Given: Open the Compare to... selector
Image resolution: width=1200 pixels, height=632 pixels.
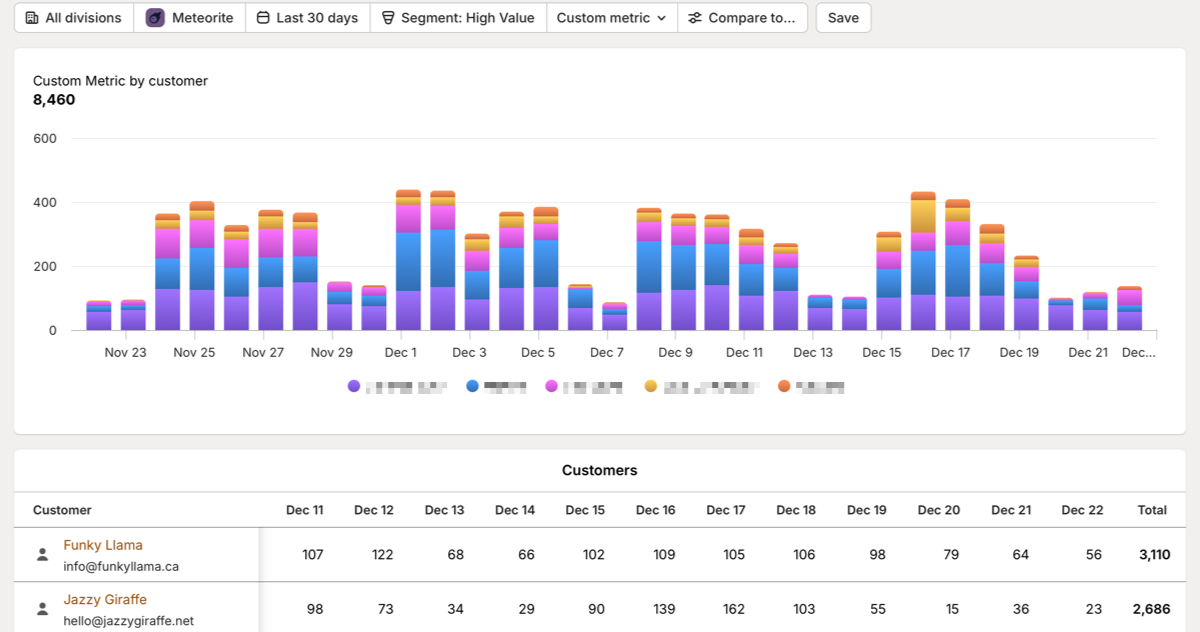Looking at the screenshot, I should 743,17.
